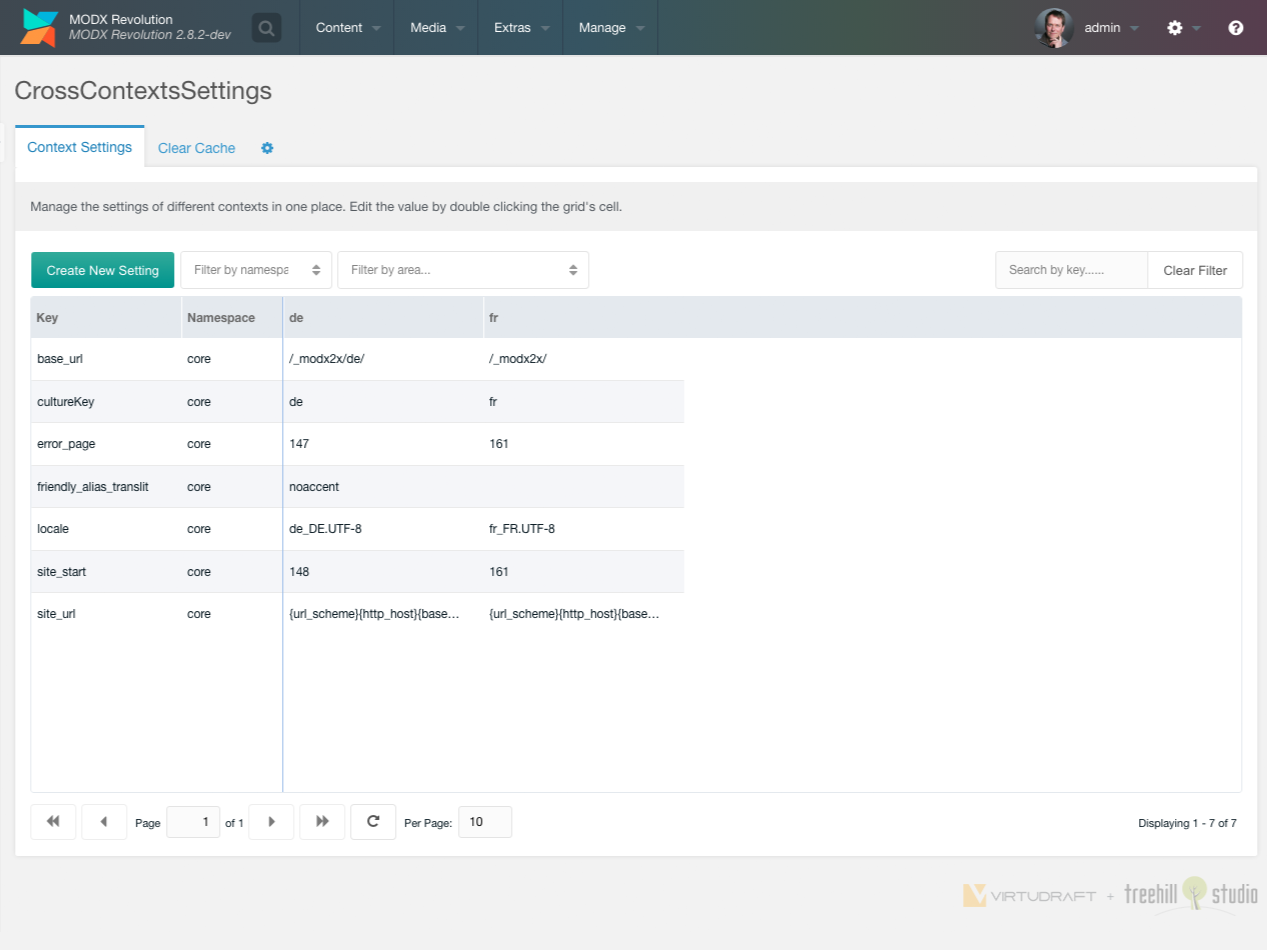
Task: Click the site_url de column value
Action: pyautogui.click(x=383, y=614)
